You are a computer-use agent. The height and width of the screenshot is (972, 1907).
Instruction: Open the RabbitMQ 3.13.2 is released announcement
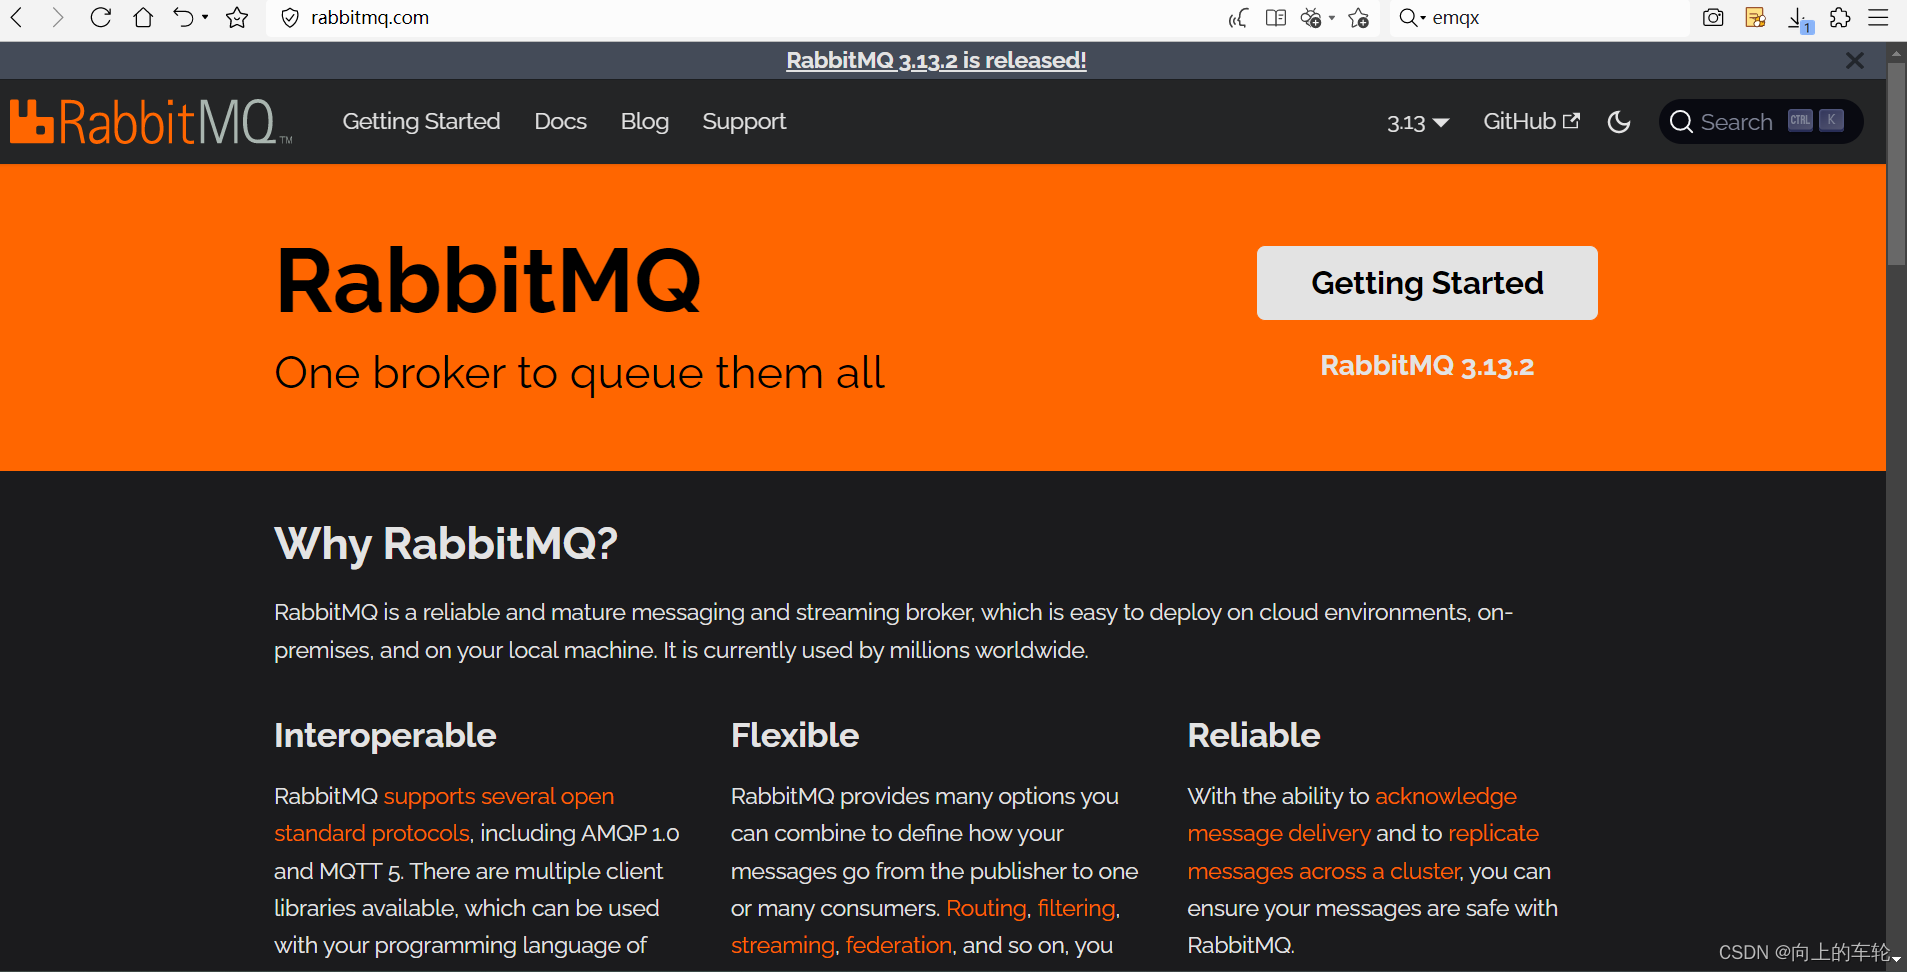[x=936, y=60]
